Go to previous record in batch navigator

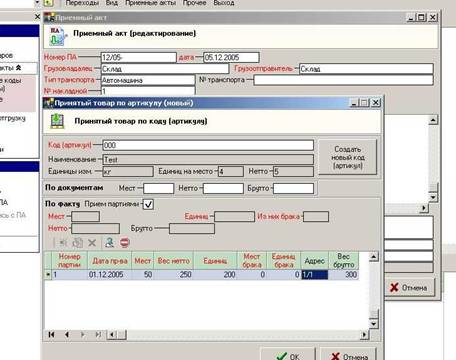tap(67, 334)
